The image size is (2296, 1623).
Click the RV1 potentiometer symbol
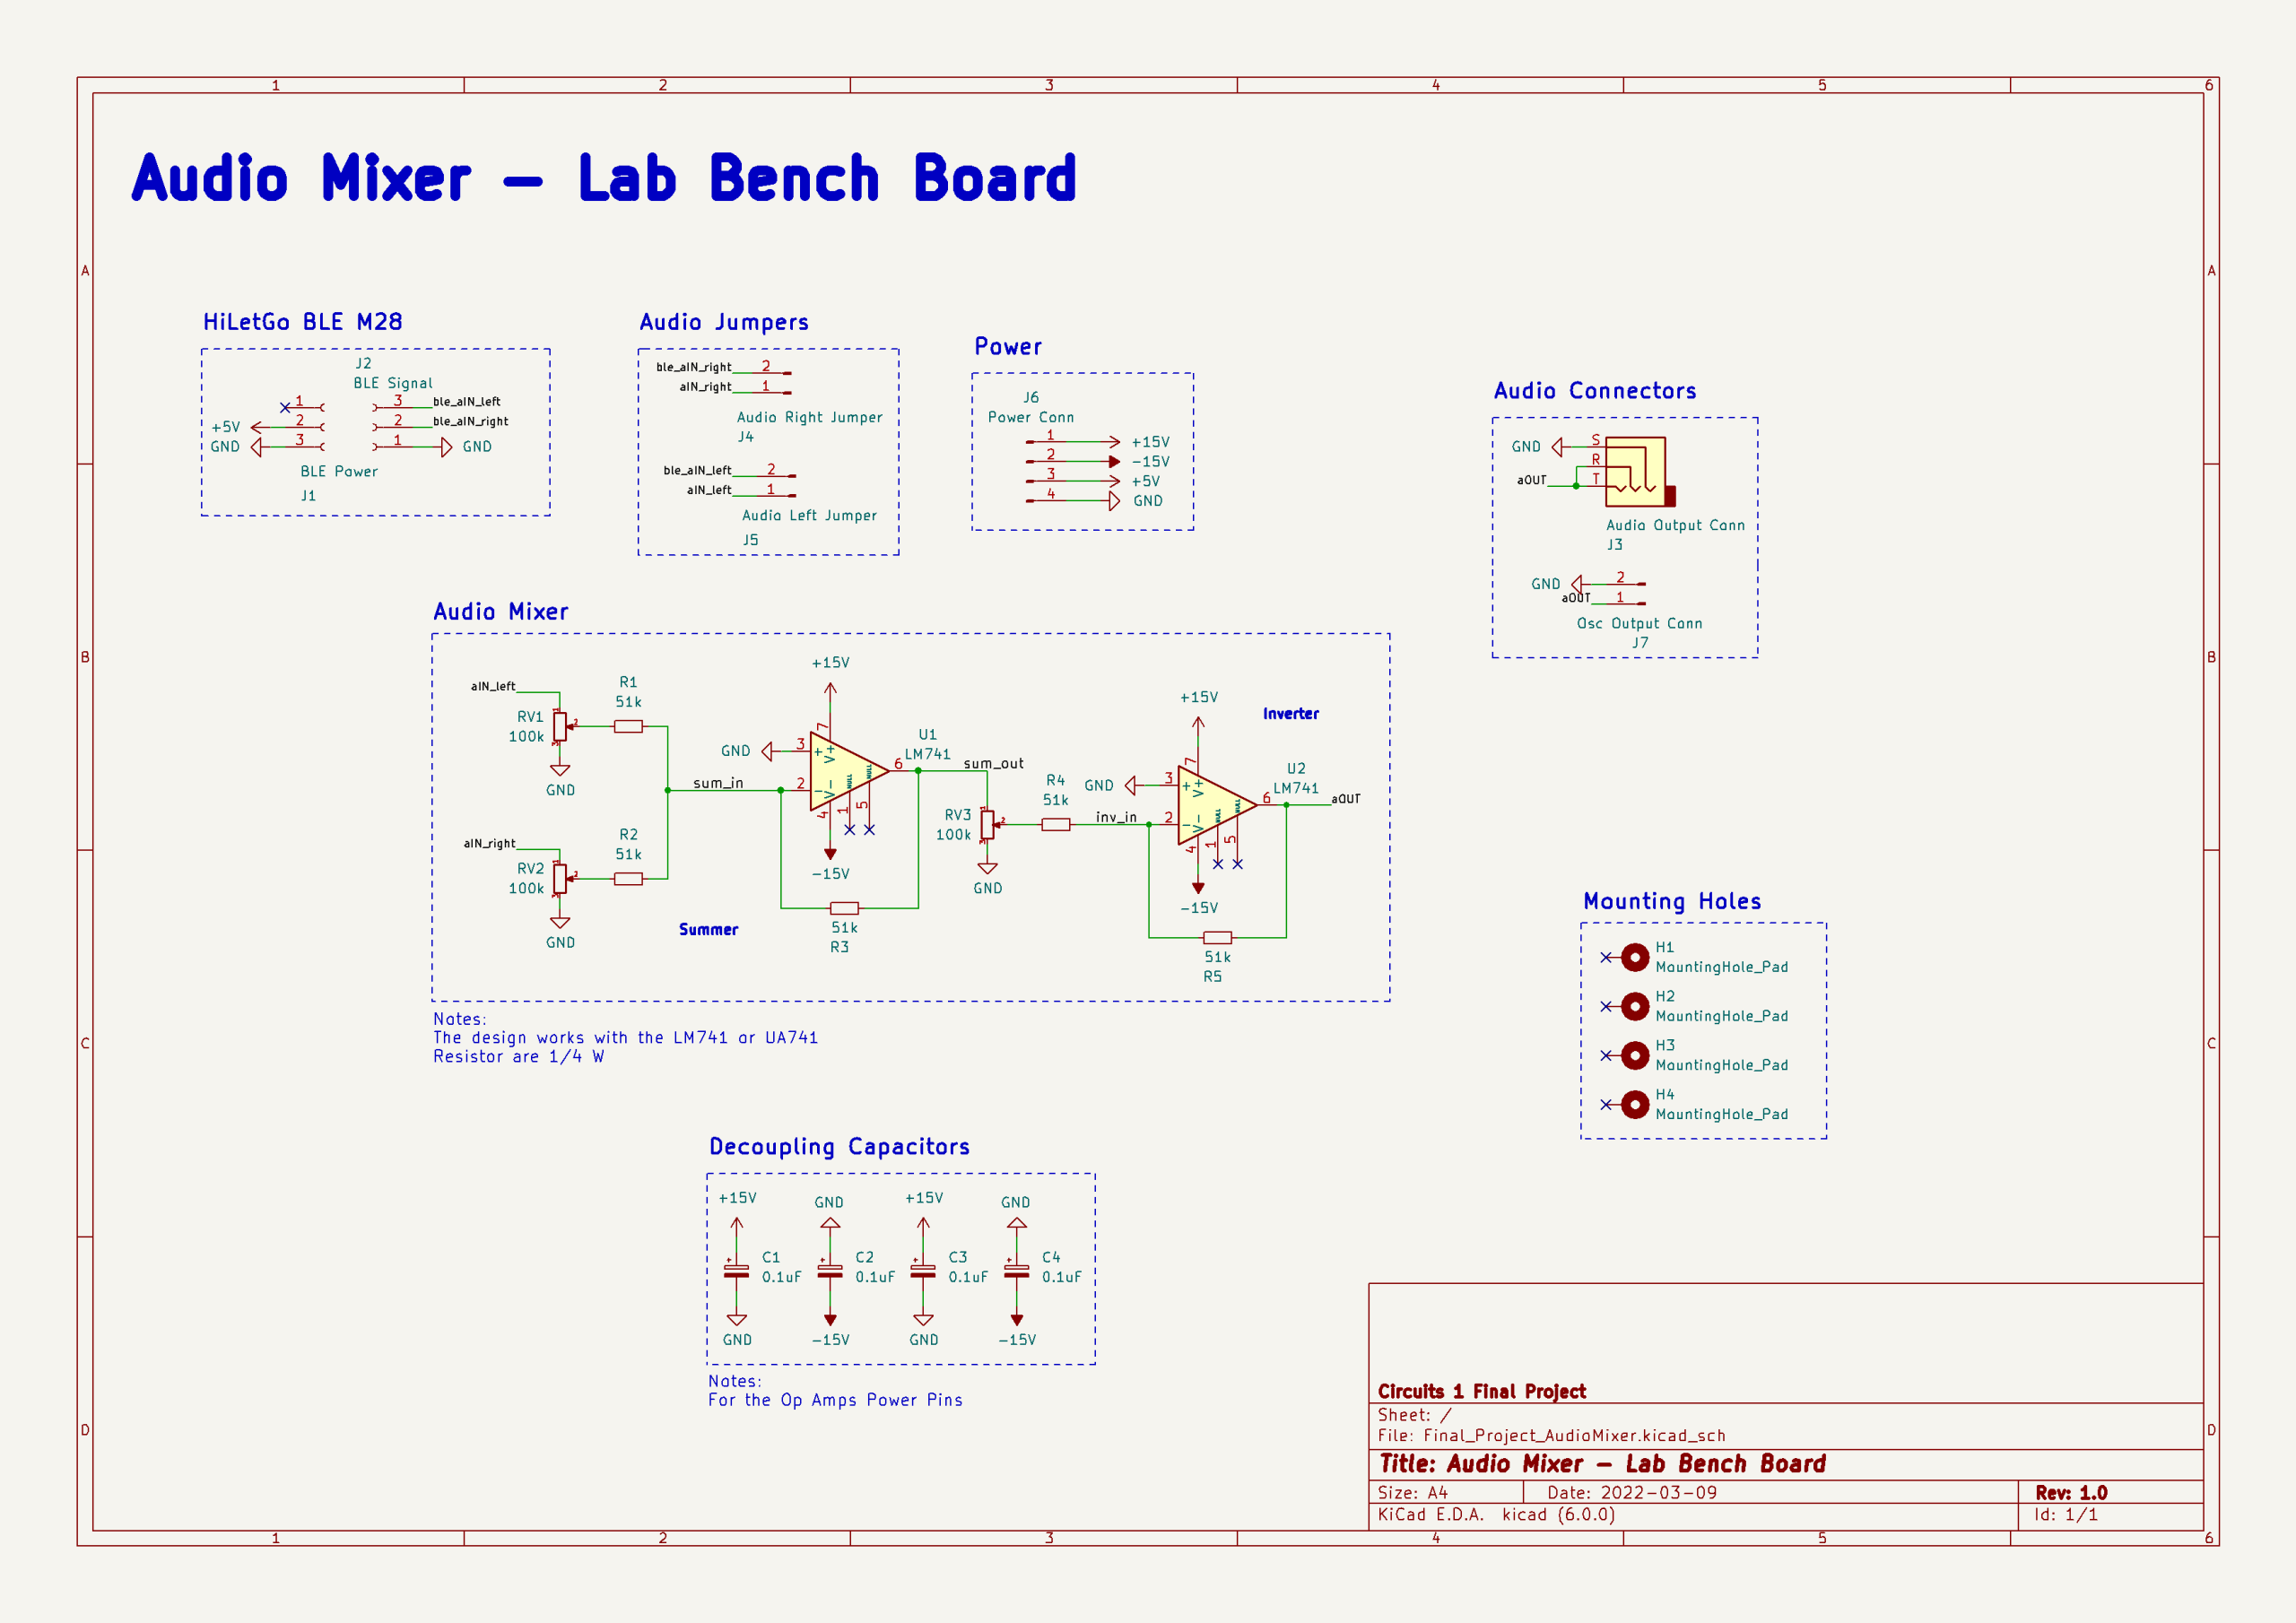[561, 727]
